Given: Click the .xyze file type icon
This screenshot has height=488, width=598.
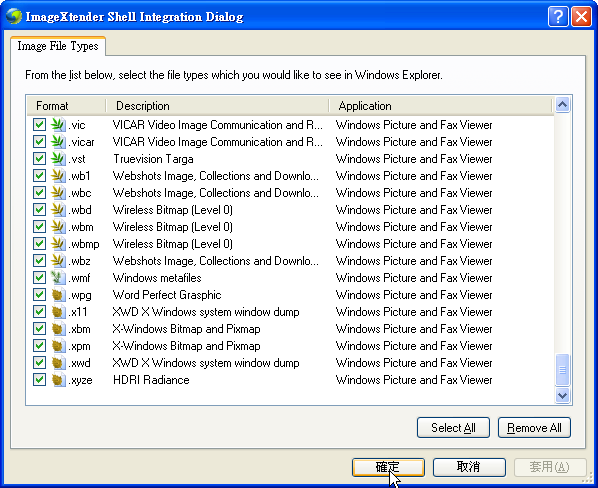Looking at the screenshot, I should pos(58,380).
